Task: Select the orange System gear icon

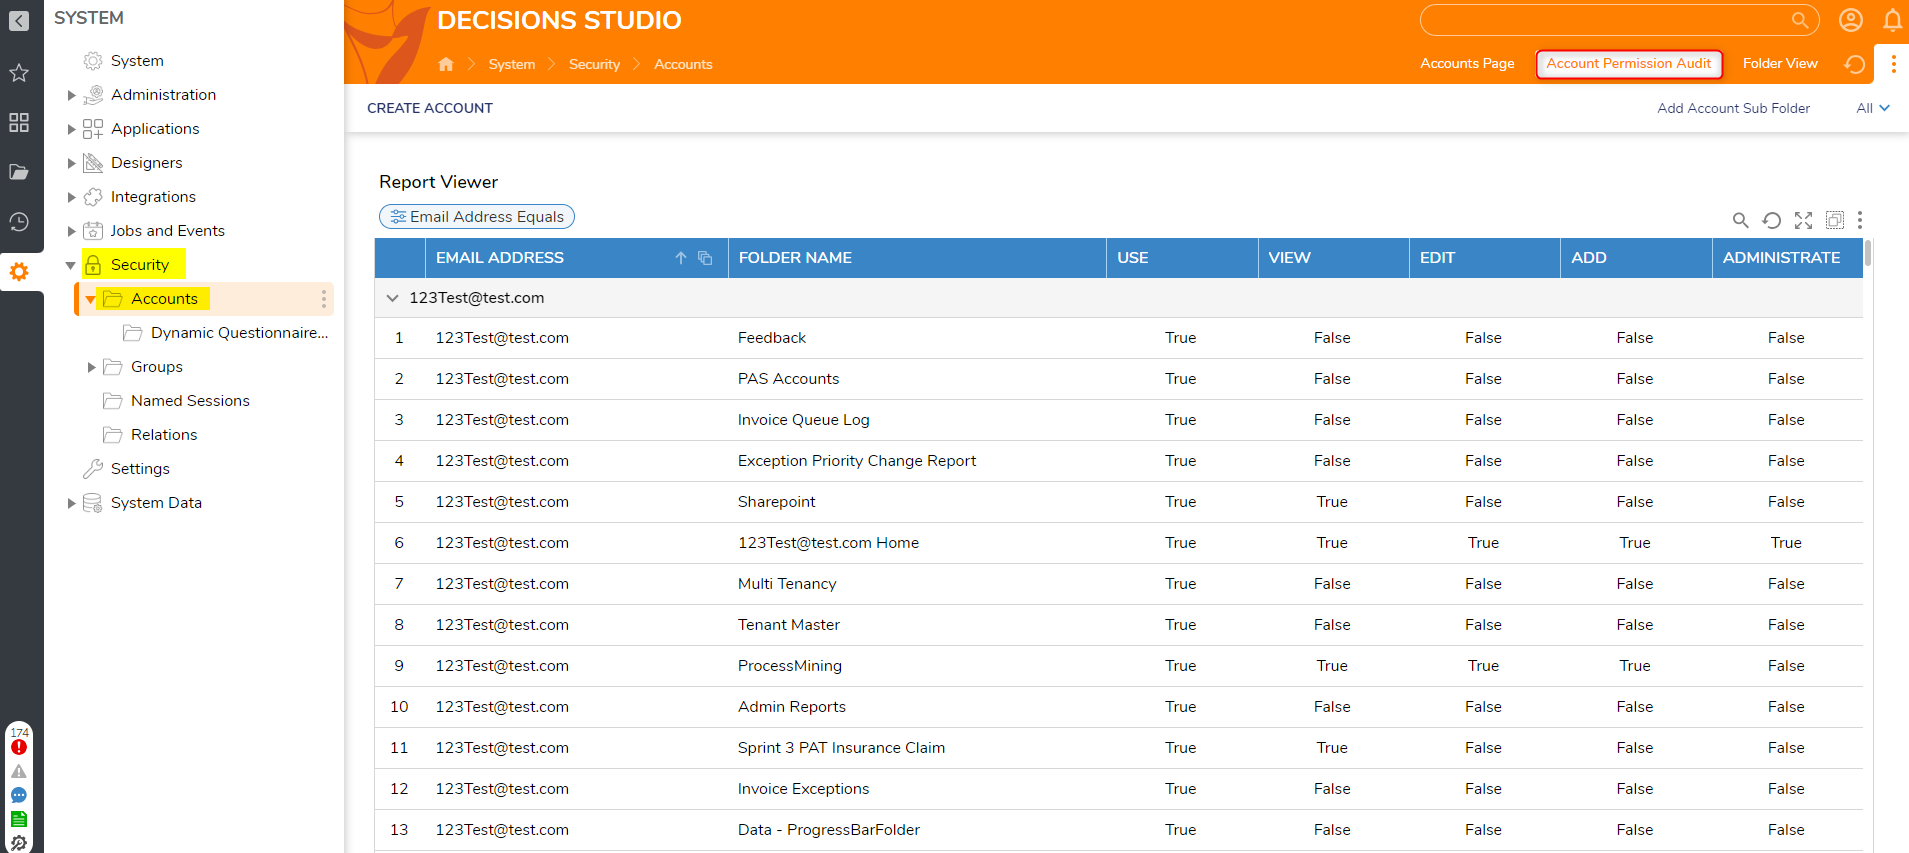Action: [19, 271]
